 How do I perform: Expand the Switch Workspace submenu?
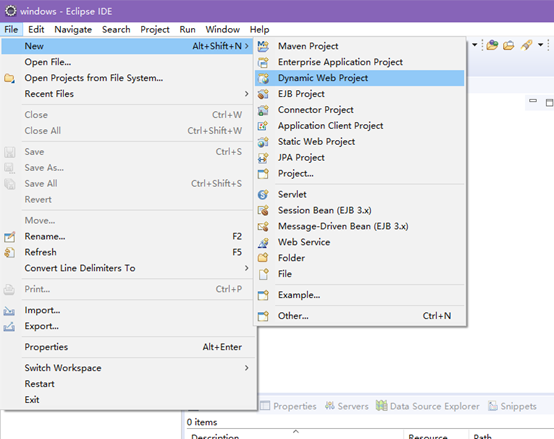(x=246, y=368)
